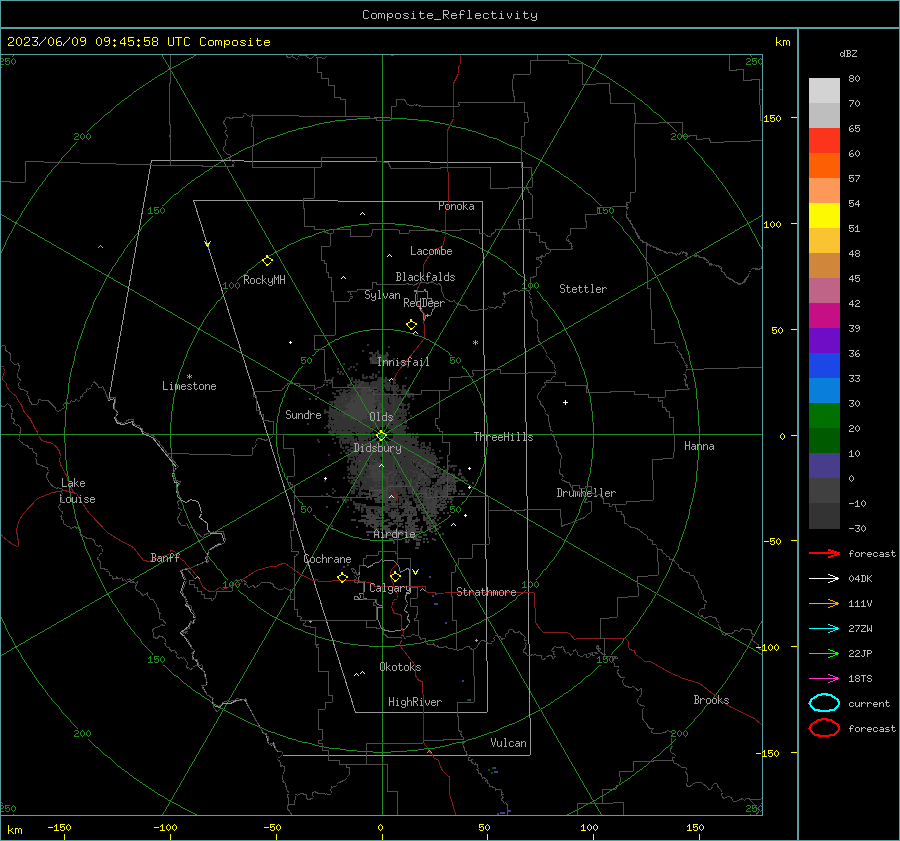Click the 65 dBZ red swatch
900x841 pixels.
824,140
